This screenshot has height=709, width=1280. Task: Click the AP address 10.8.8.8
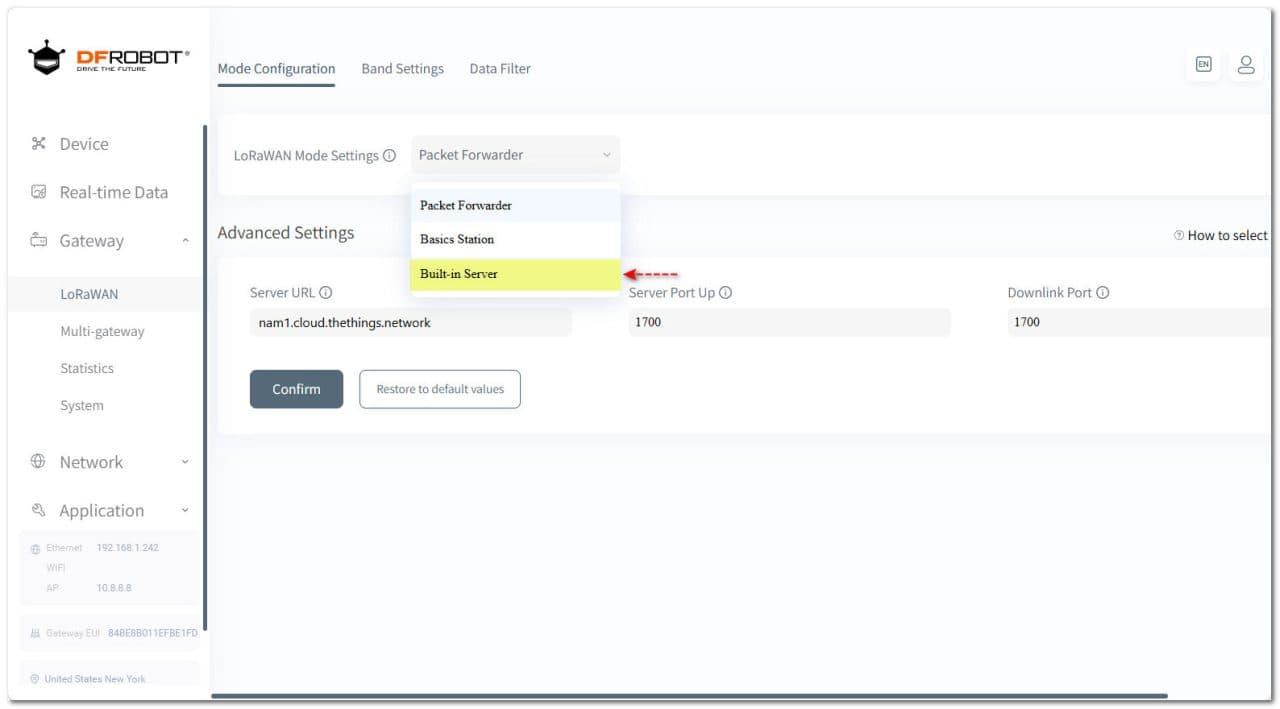coord(114,588)
